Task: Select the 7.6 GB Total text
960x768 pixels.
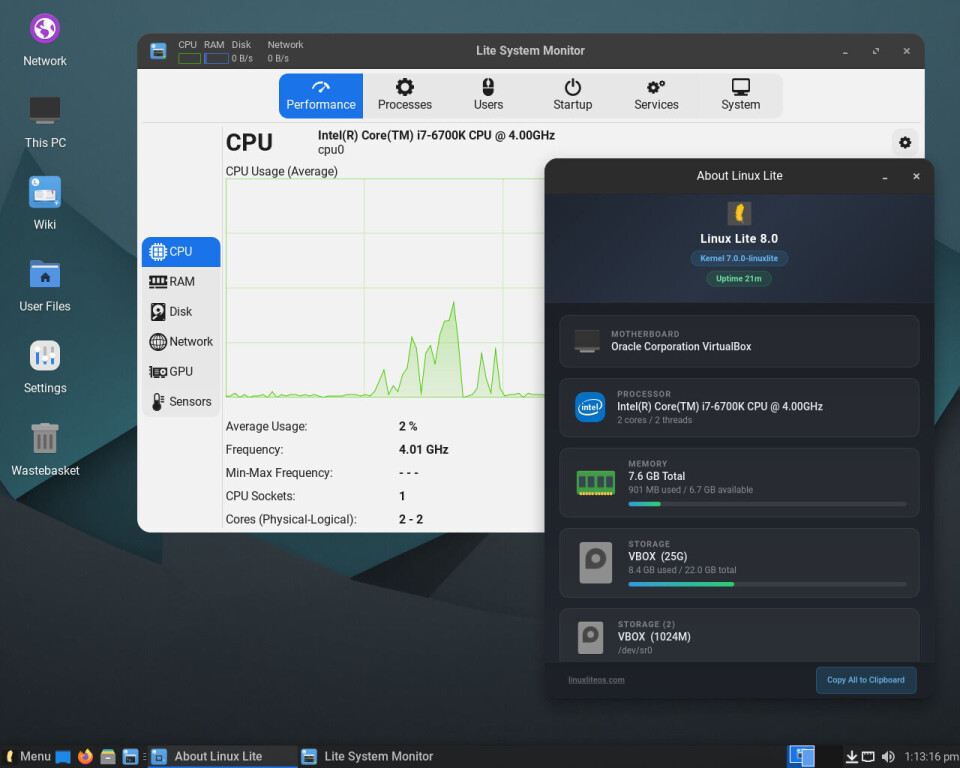Action: (656, 476)
